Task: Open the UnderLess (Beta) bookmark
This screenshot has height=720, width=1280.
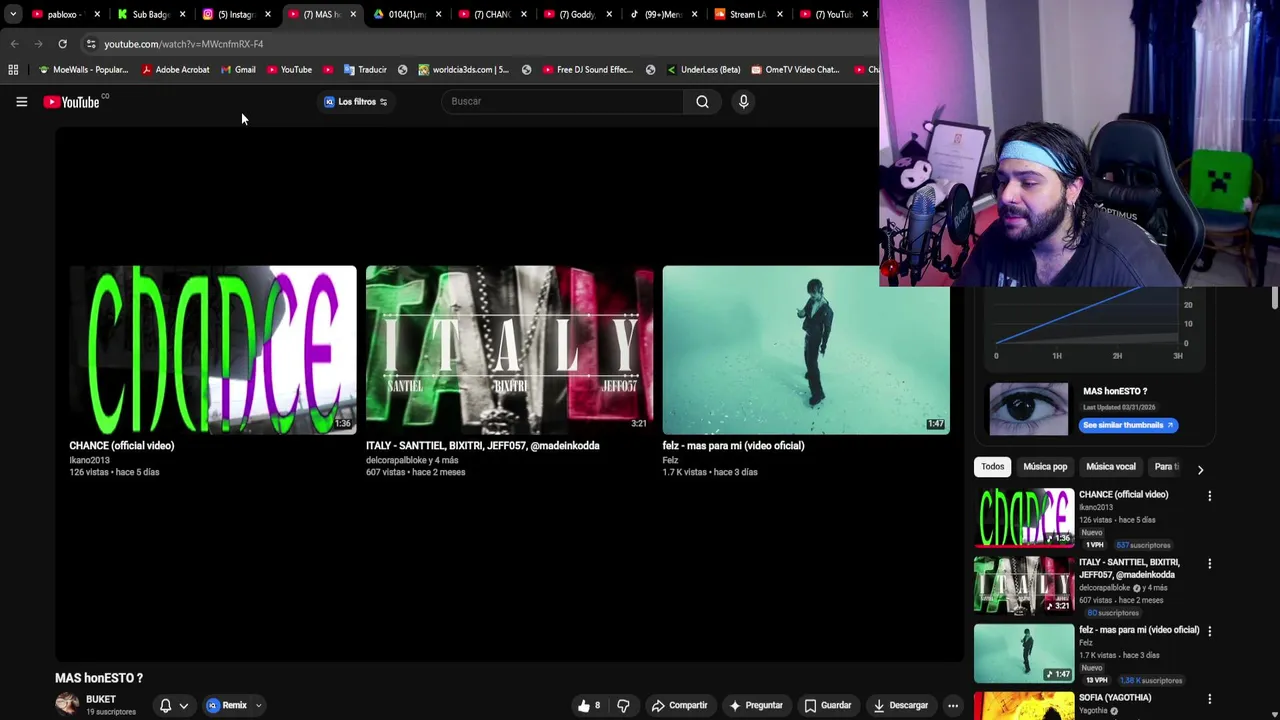Action: 703,70
